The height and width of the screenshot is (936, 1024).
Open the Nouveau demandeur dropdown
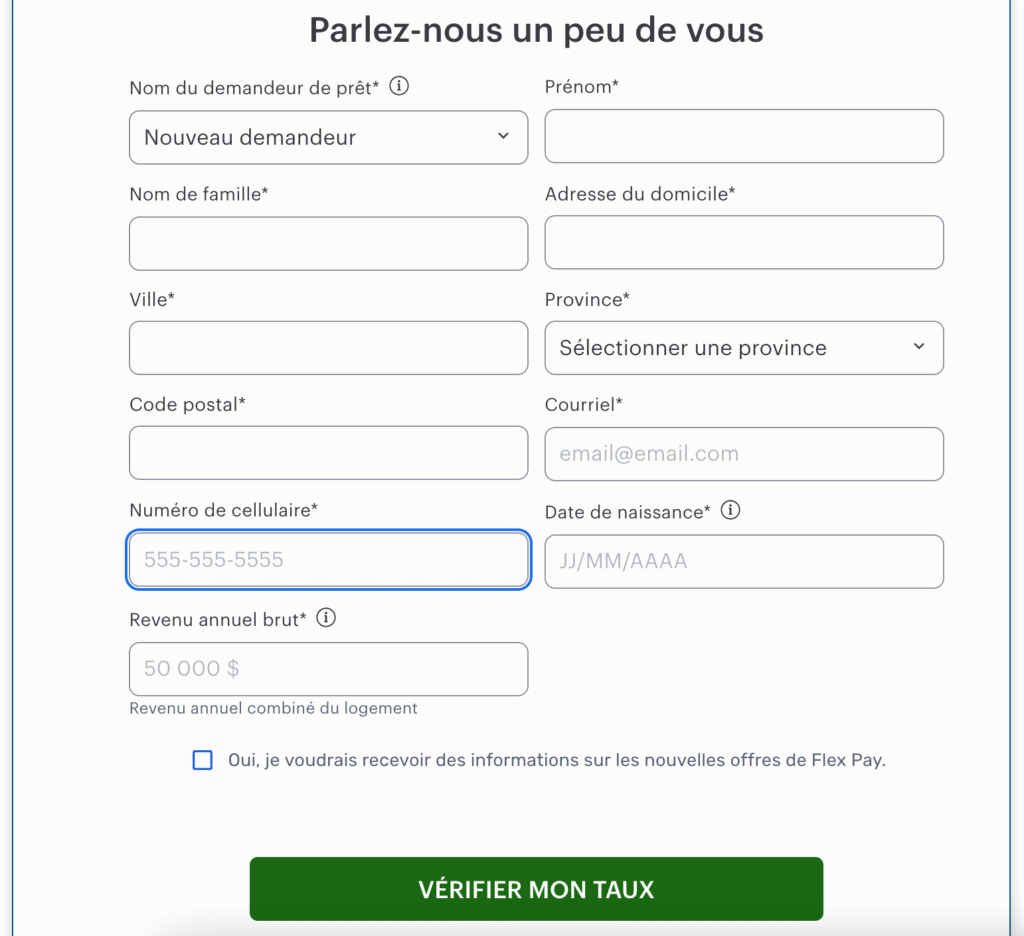328,137
